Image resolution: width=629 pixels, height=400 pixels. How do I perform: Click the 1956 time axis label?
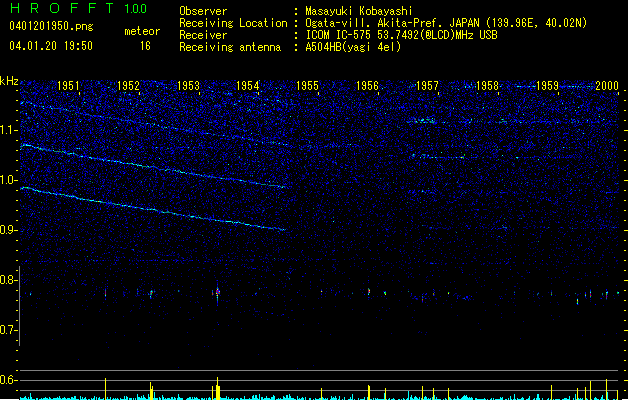367,86
